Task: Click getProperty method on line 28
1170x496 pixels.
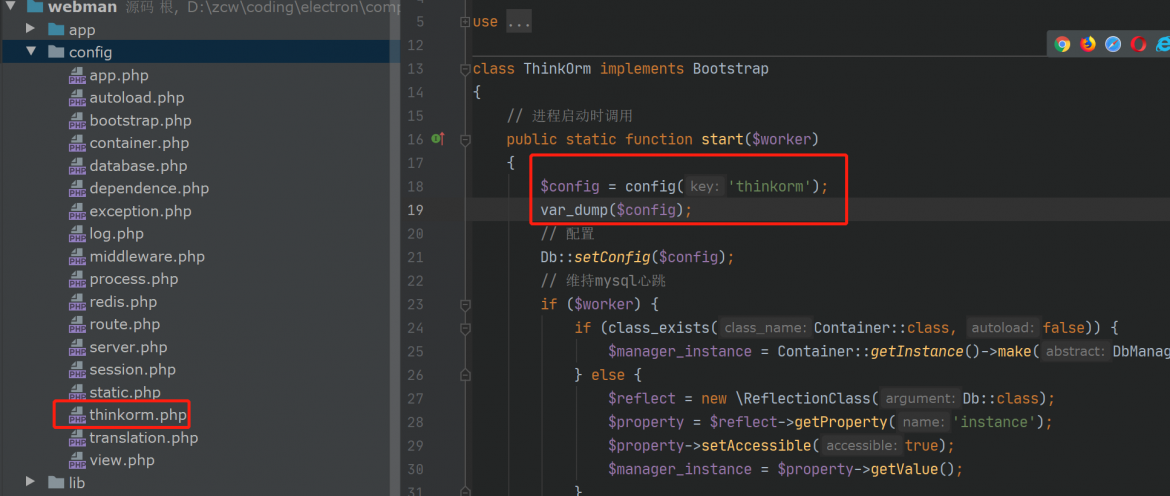Action: (x=841, y=422)
